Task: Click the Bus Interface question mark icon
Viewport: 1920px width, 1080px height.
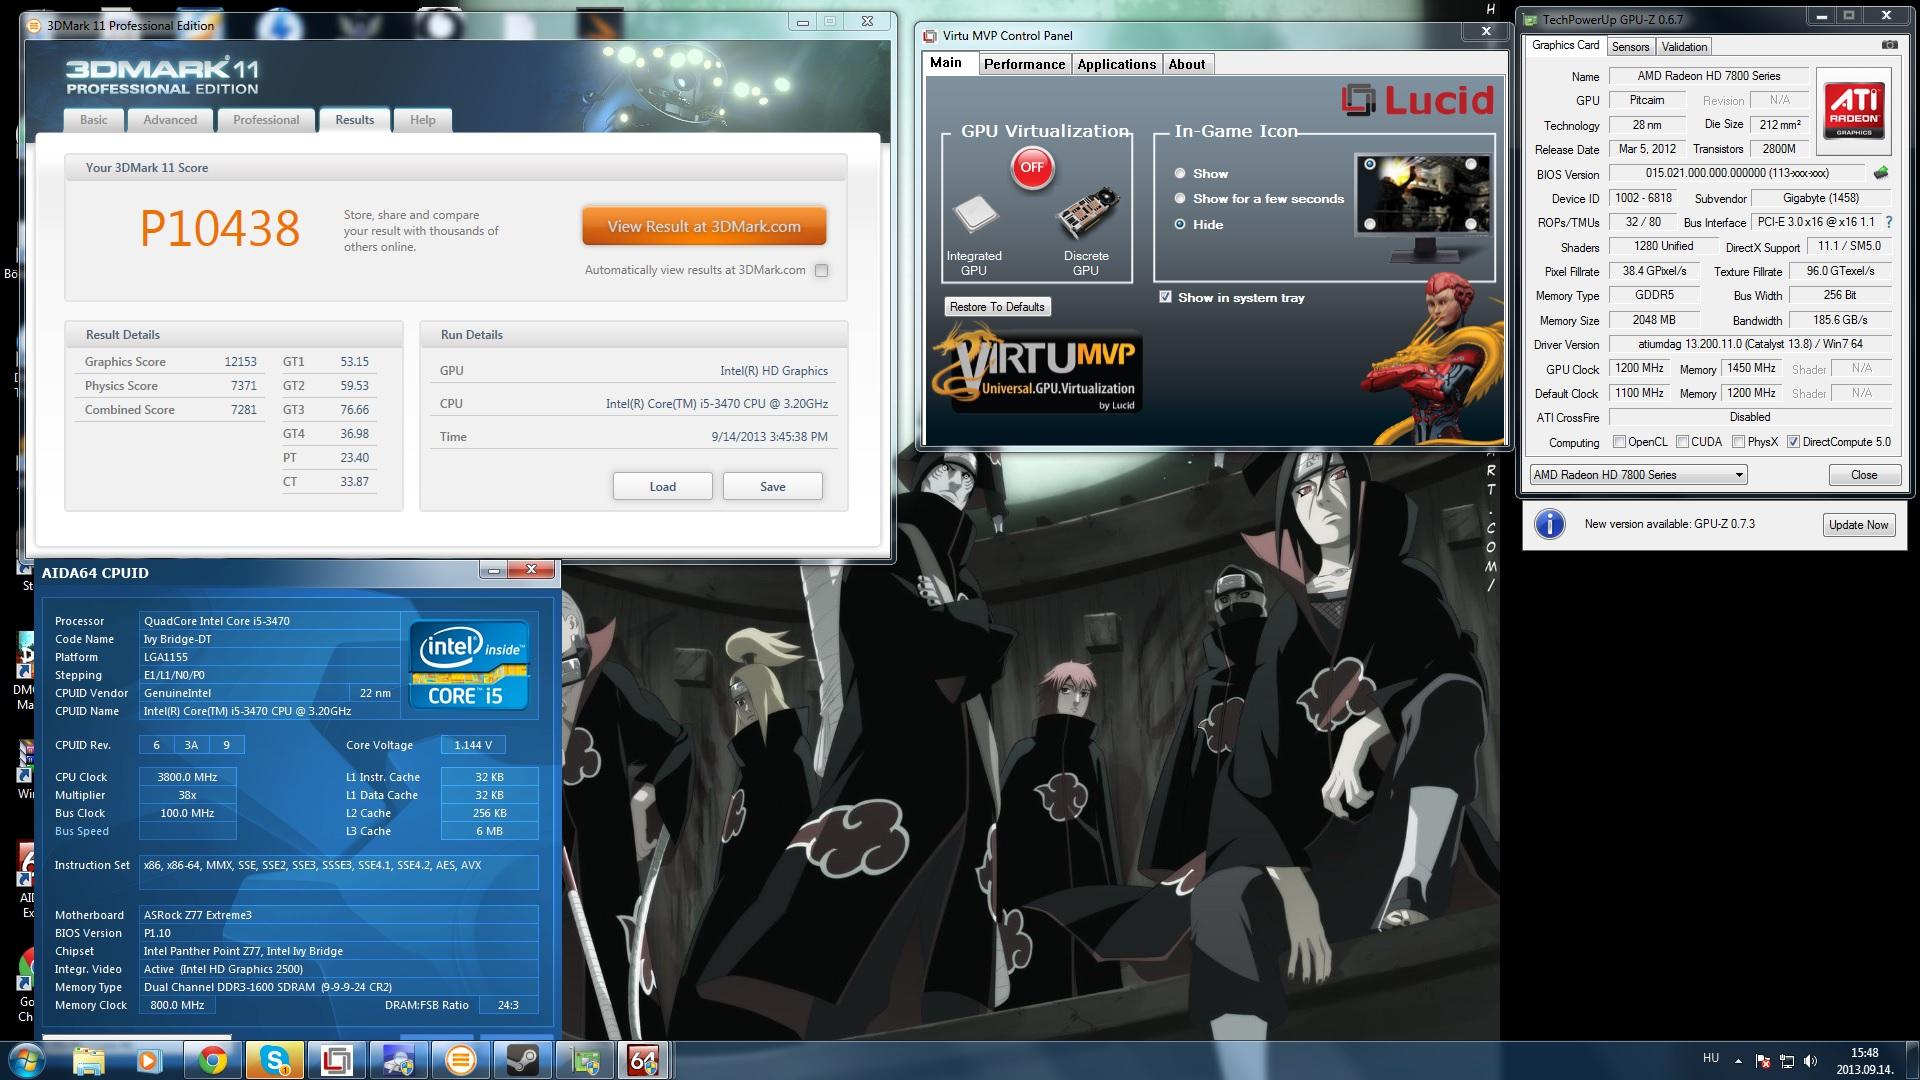Action: (x=1889, y=222)
